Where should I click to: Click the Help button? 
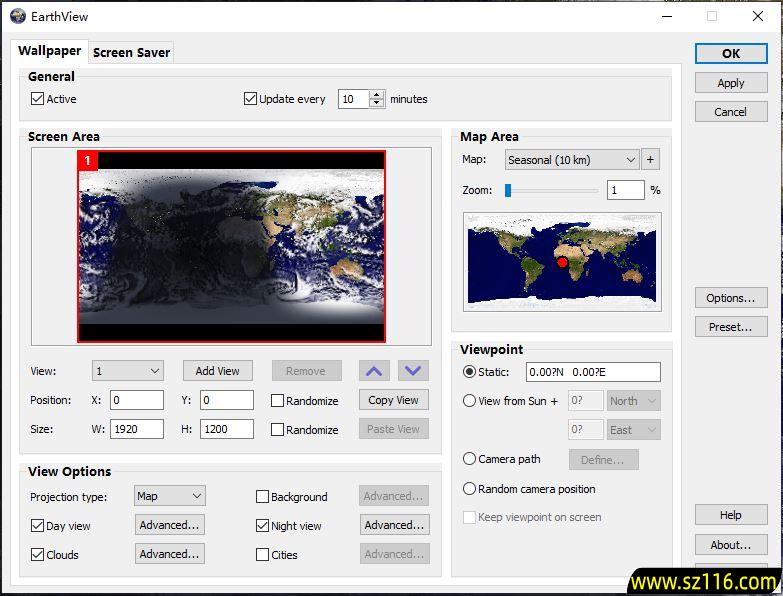coord(731,515)
